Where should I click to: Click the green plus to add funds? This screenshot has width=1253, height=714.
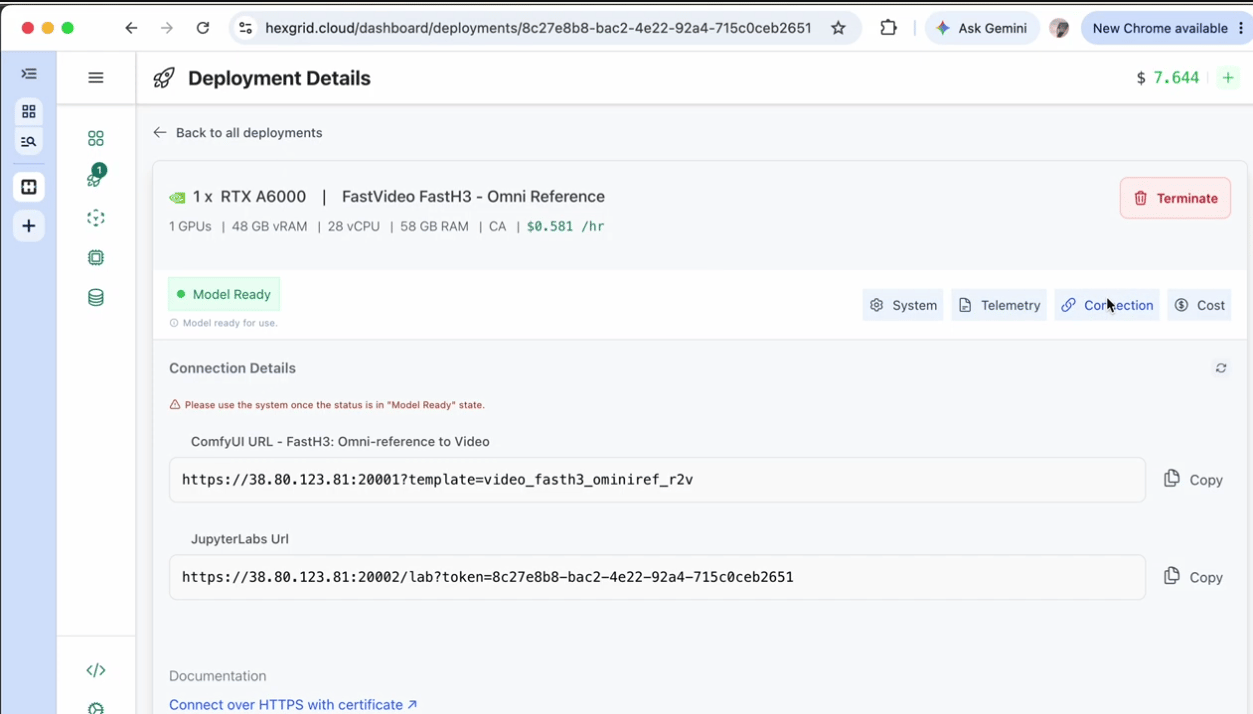(x=1228, y=78)
